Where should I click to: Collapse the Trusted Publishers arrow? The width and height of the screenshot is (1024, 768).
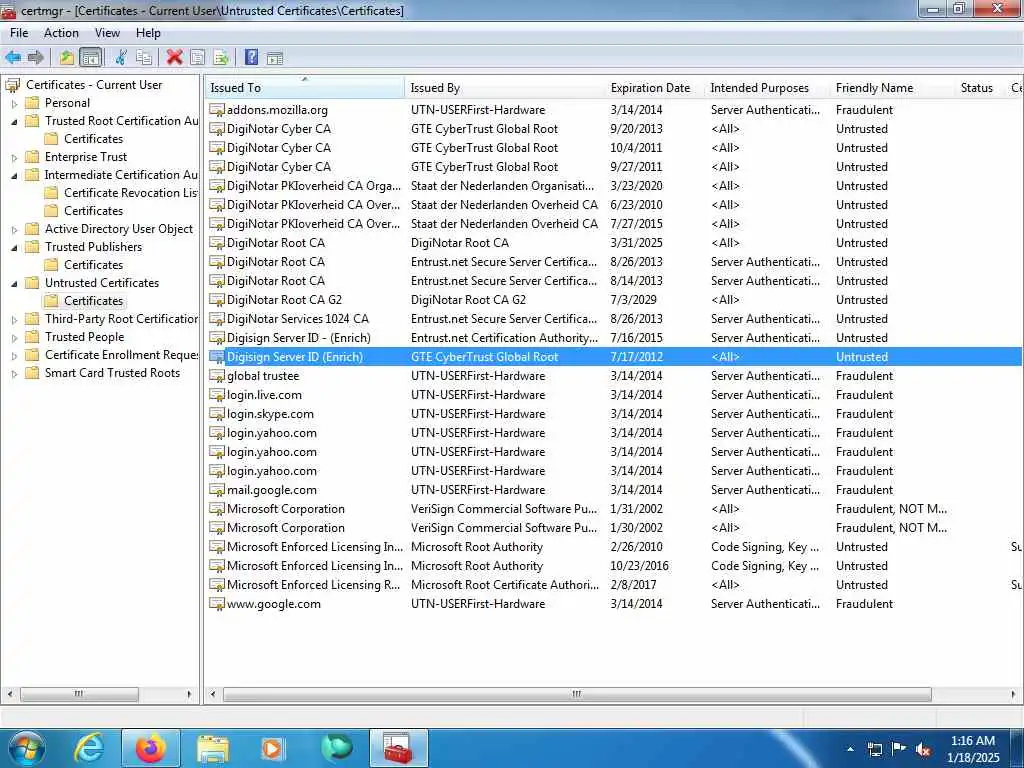[x=14, y=248]
